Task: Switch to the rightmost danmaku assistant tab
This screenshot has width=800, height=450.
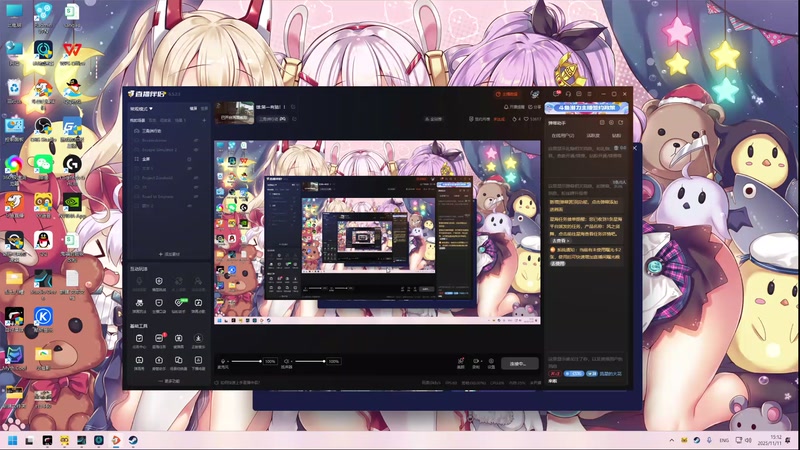Action: (x=616, y=136)
